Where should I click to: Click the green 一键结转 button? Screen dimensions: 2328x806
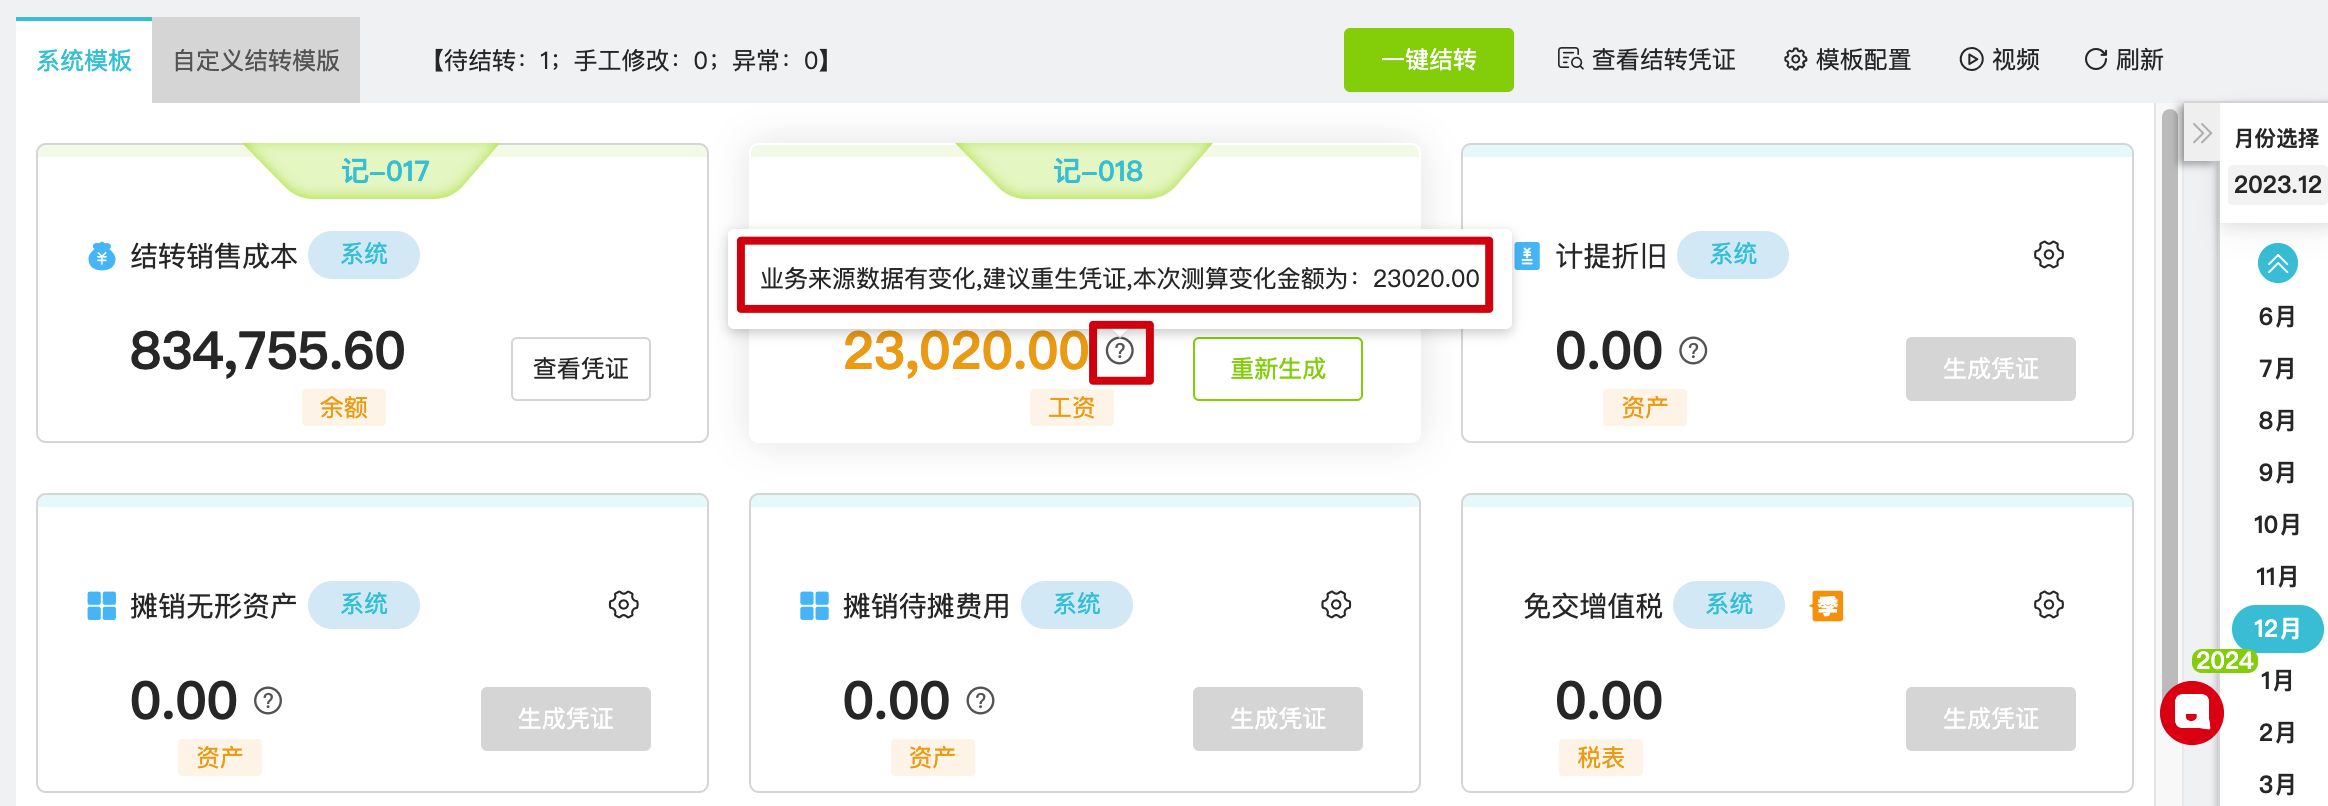[x=1428, y=60]
